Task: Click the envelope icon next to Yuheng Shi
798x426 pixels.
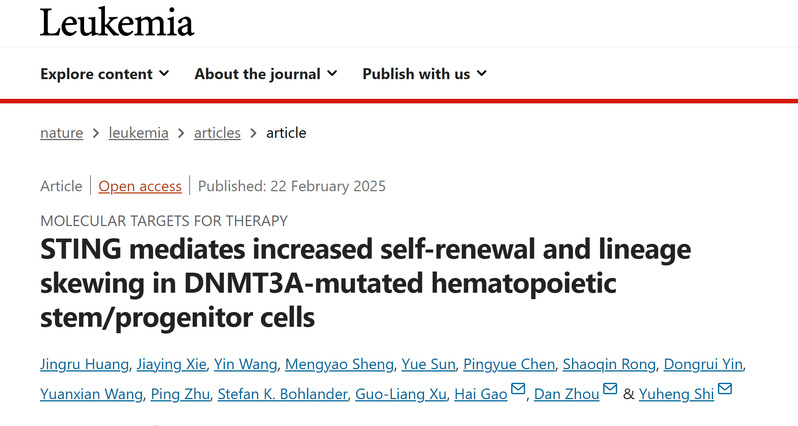Action: coord(725,389)
